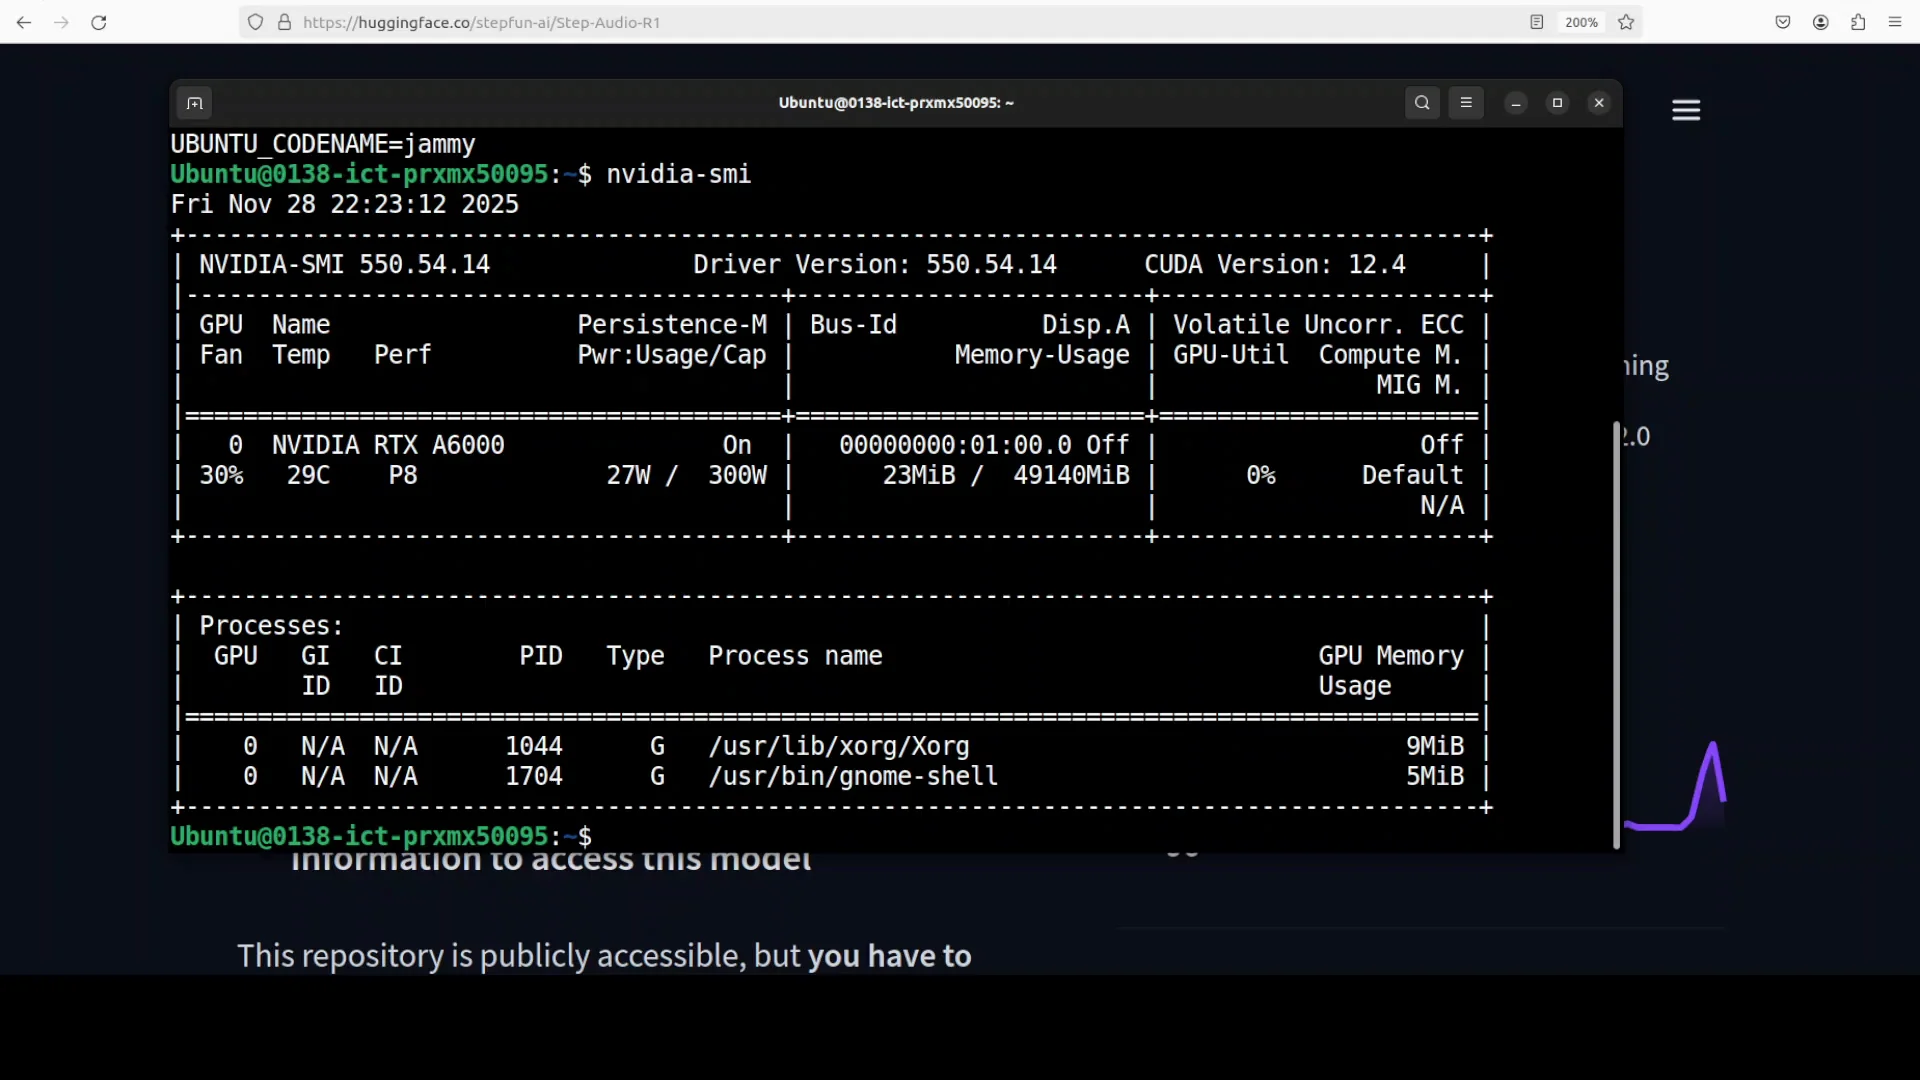
Task: Open a new terminal tab
Action: [195, 103]
